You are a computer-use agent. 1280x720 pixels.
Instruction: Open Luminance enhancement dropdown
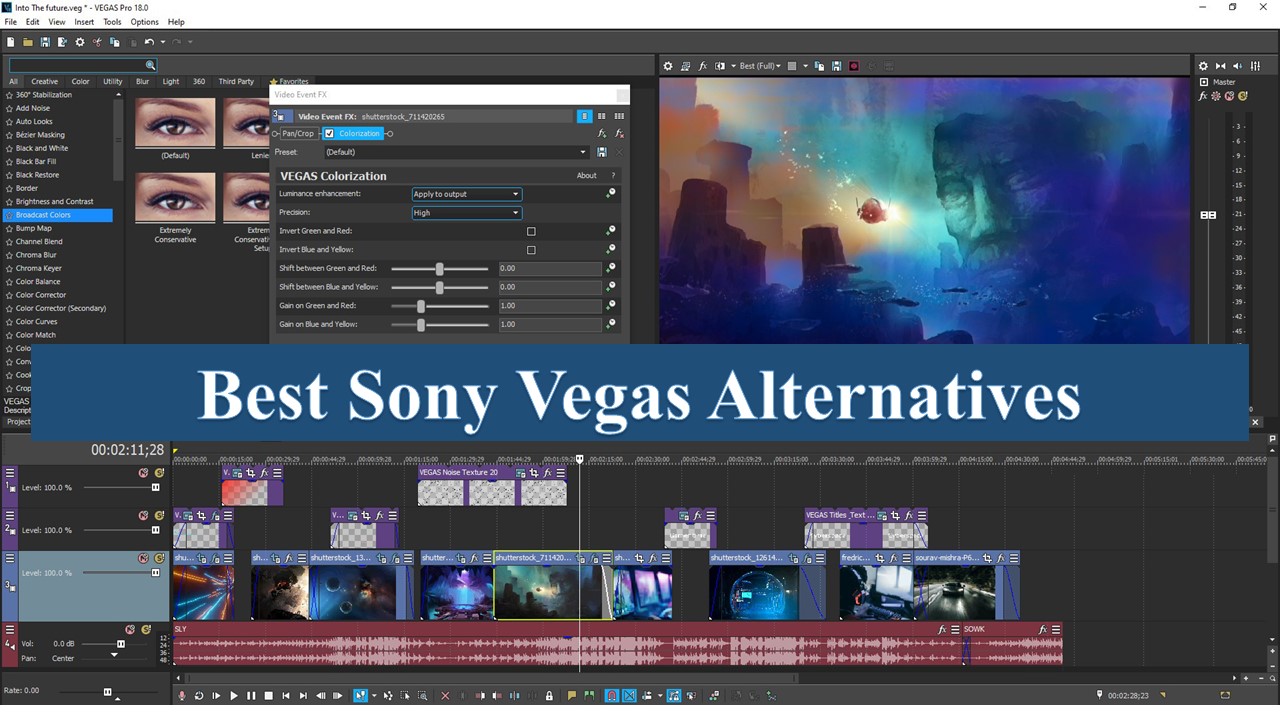[x=467, y=194]
